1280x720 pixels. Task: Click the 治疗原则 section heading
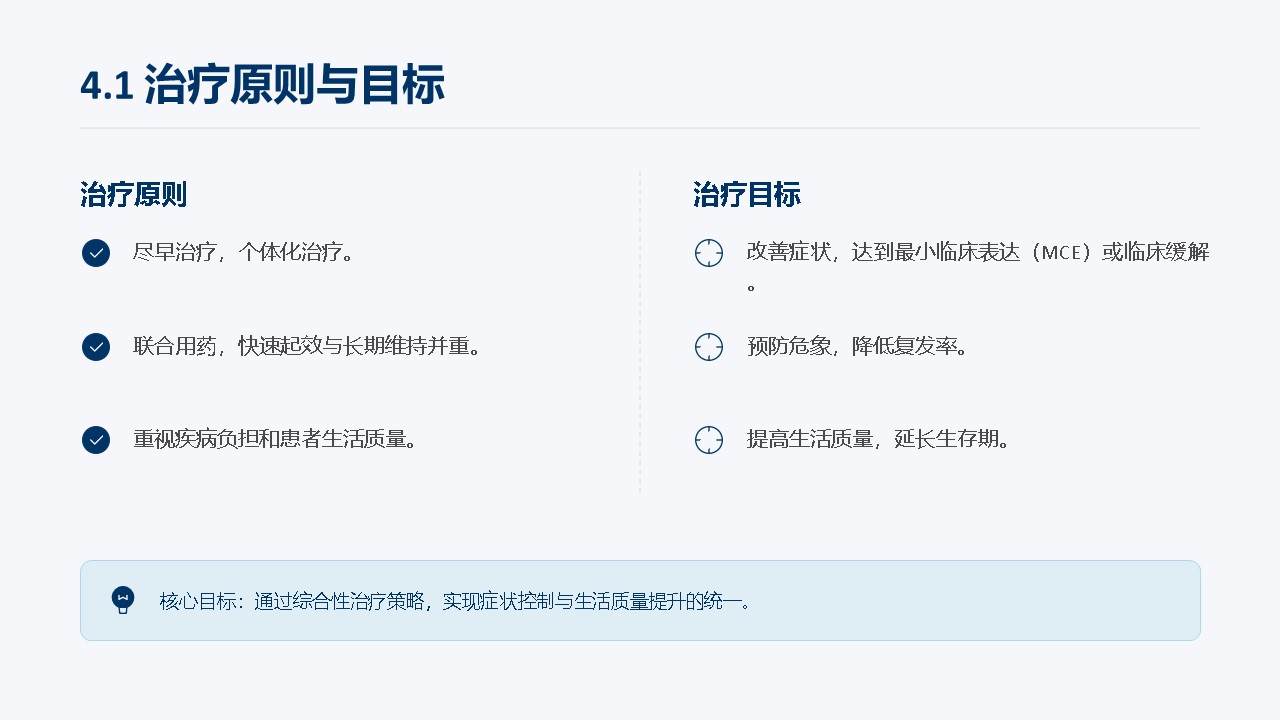pos(134,195)
